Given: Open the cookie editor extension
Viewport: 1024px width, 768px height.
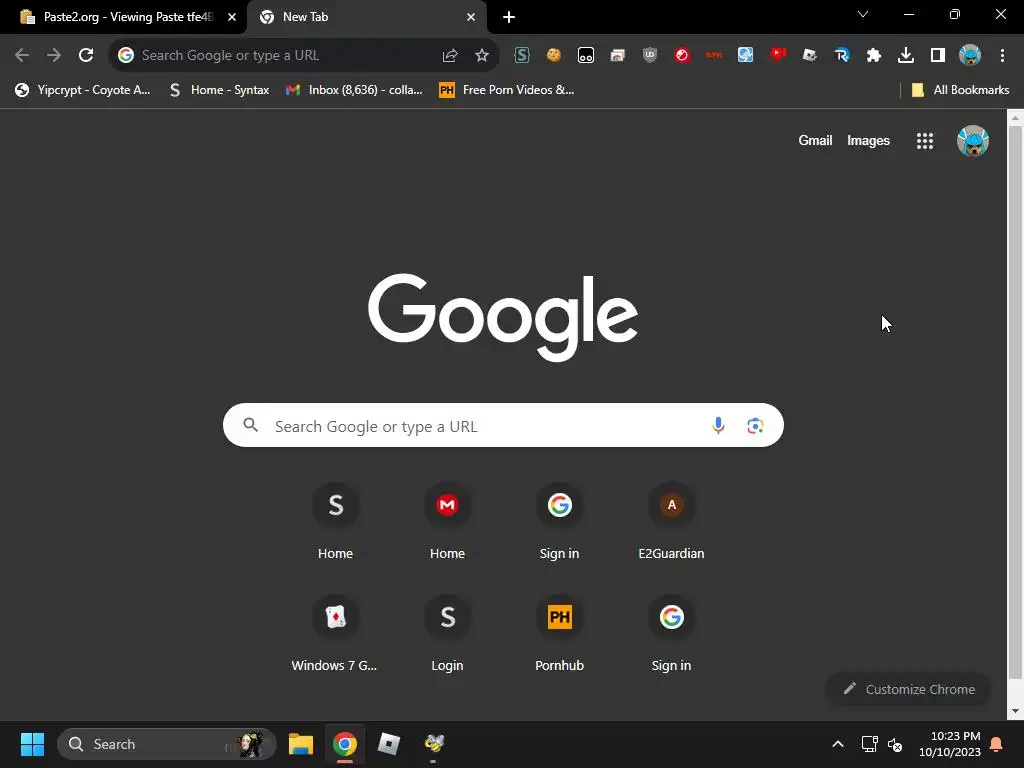Looking at the screenshot, I should 554,56.
